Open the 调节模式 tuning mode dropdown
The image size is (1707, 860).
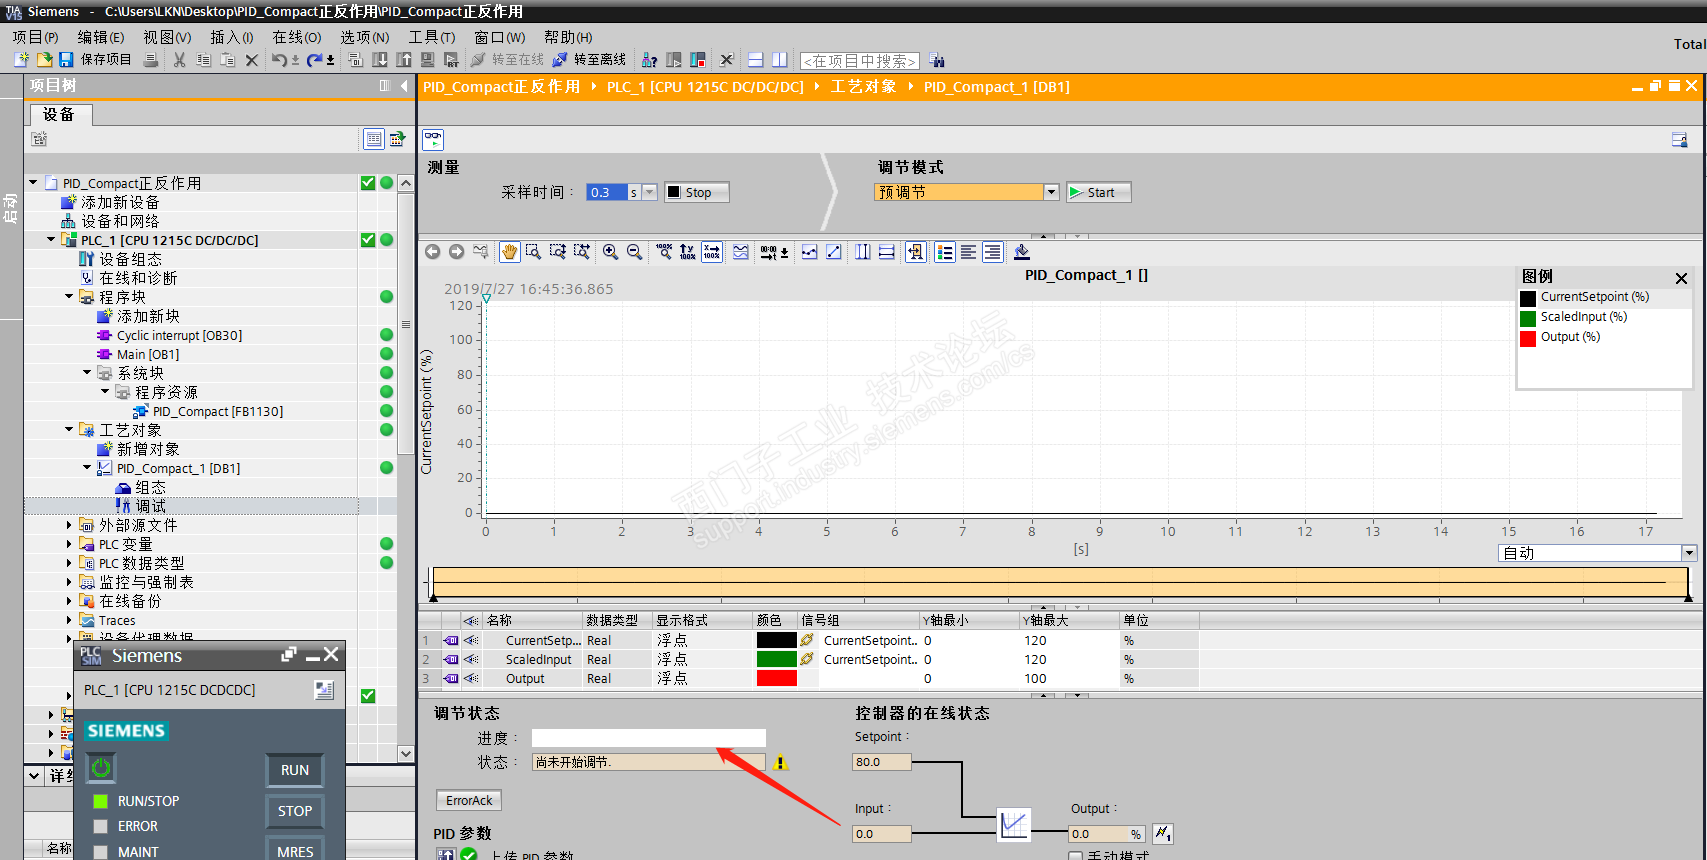pos(1051,192)
